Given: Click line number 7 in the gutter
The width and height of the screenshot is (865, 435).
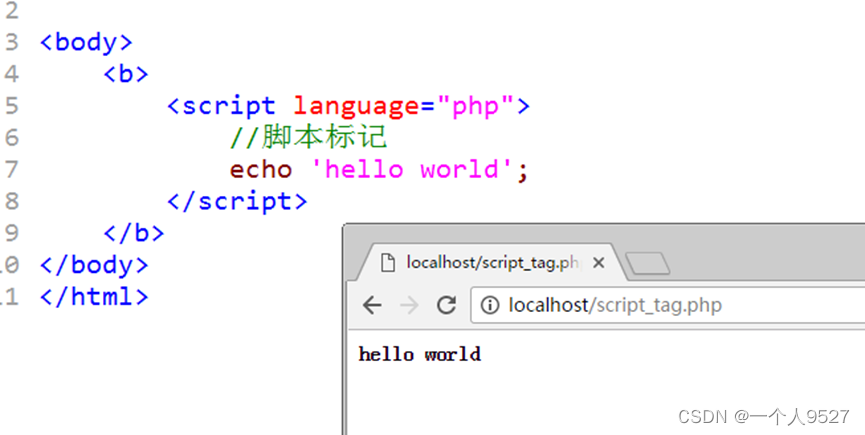Looking at the screenshot, I should [12, 169].
